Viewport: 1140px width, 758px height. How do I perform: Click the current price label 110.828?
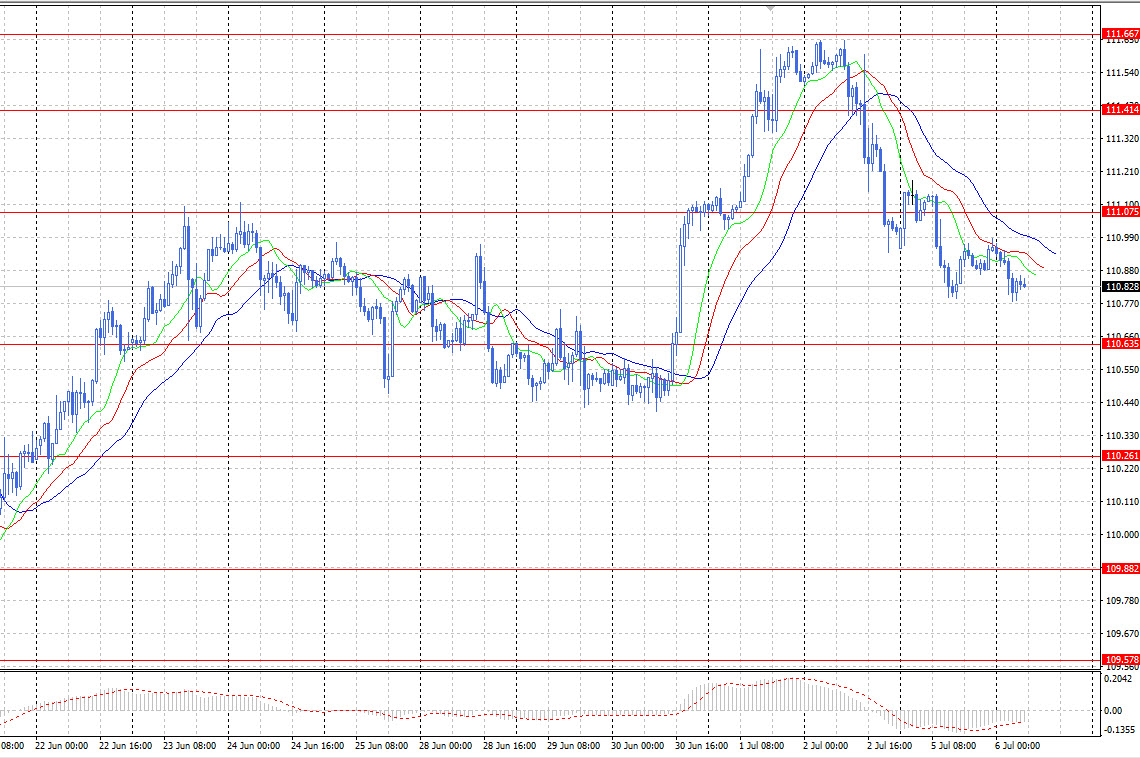(1121, 287)
